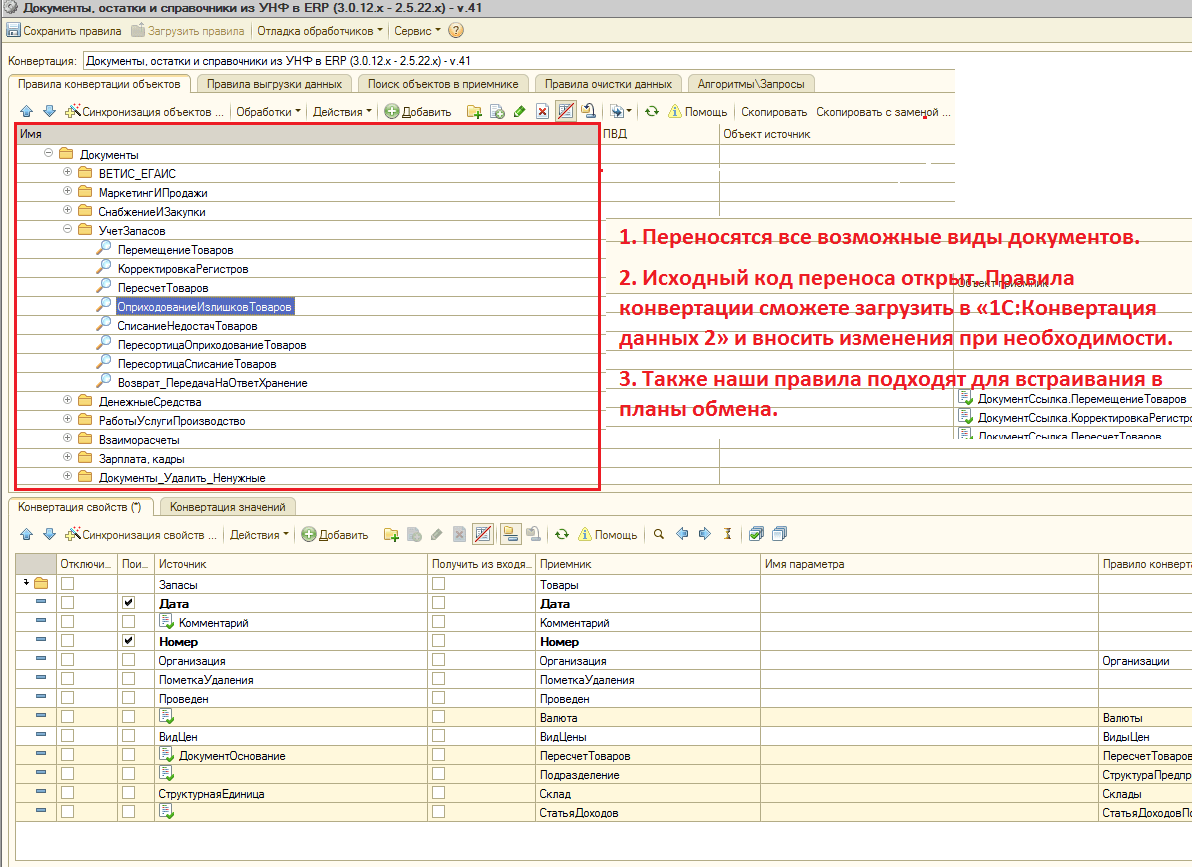Click Добавить in the properties toolbar
The height and width of the screenshot is (867, 1192).
tap(335, 535)
